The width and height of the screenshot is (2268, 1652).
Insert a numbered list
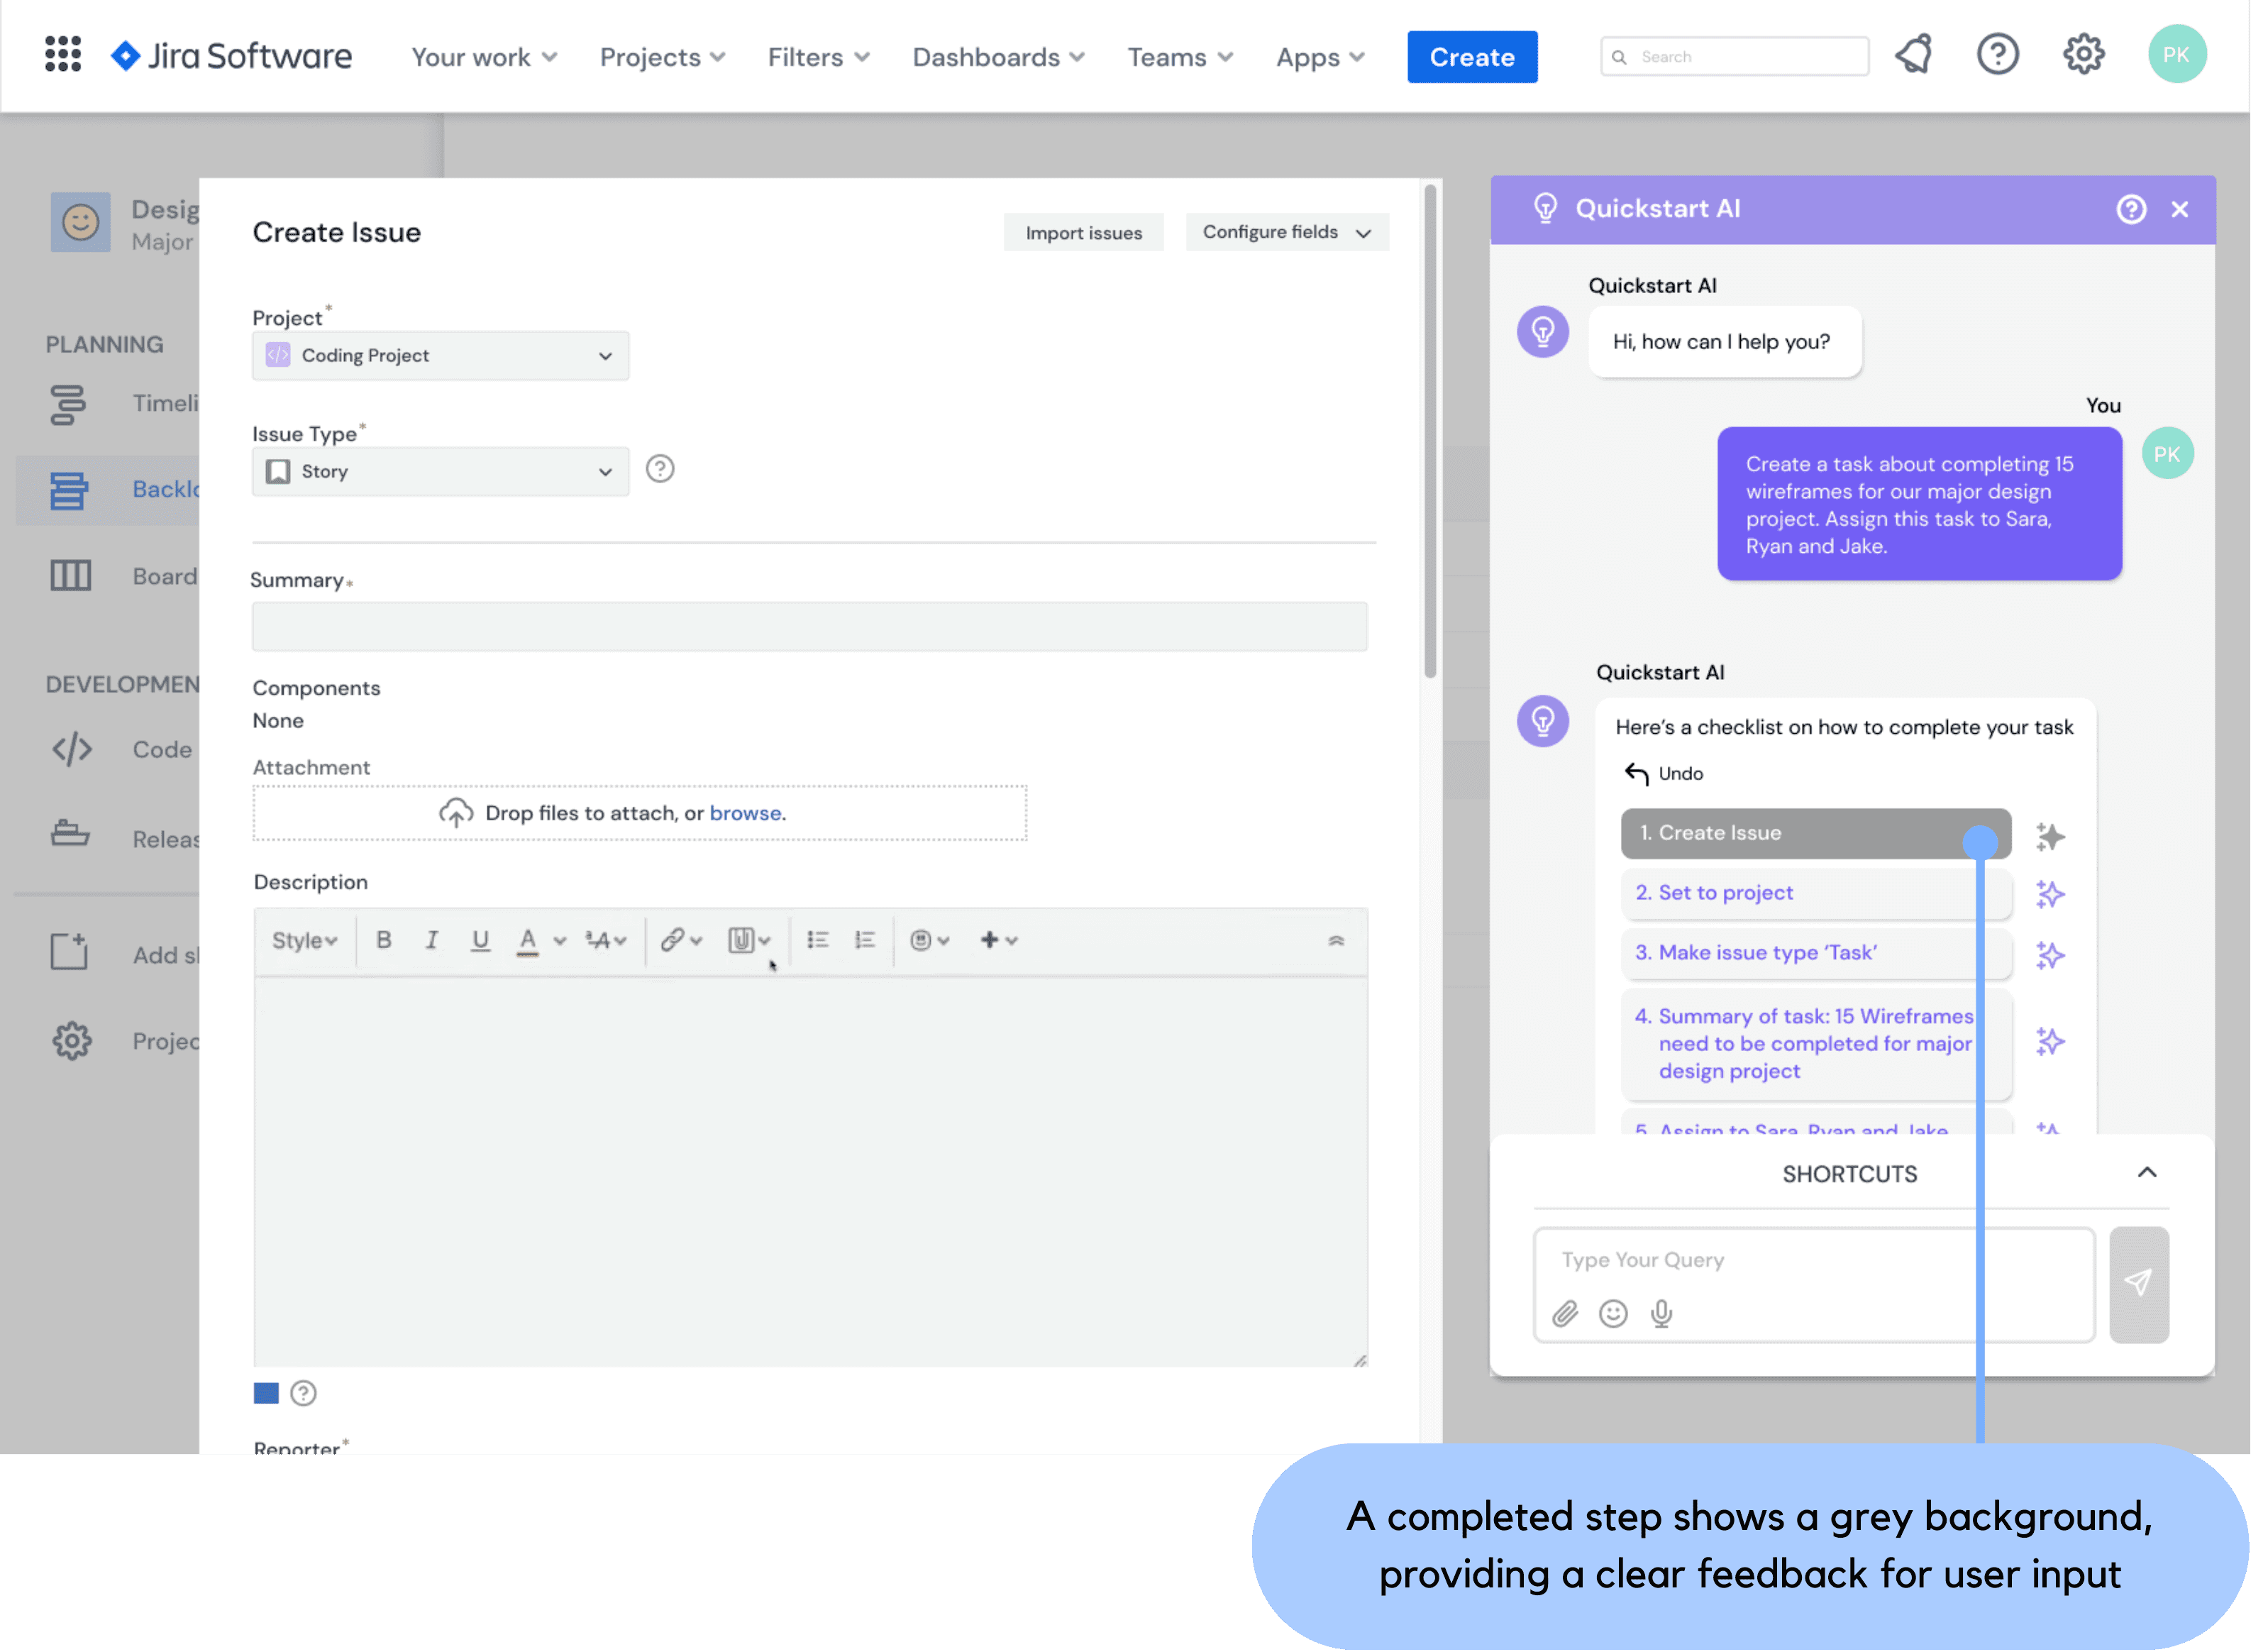click(x=866, y=941)
